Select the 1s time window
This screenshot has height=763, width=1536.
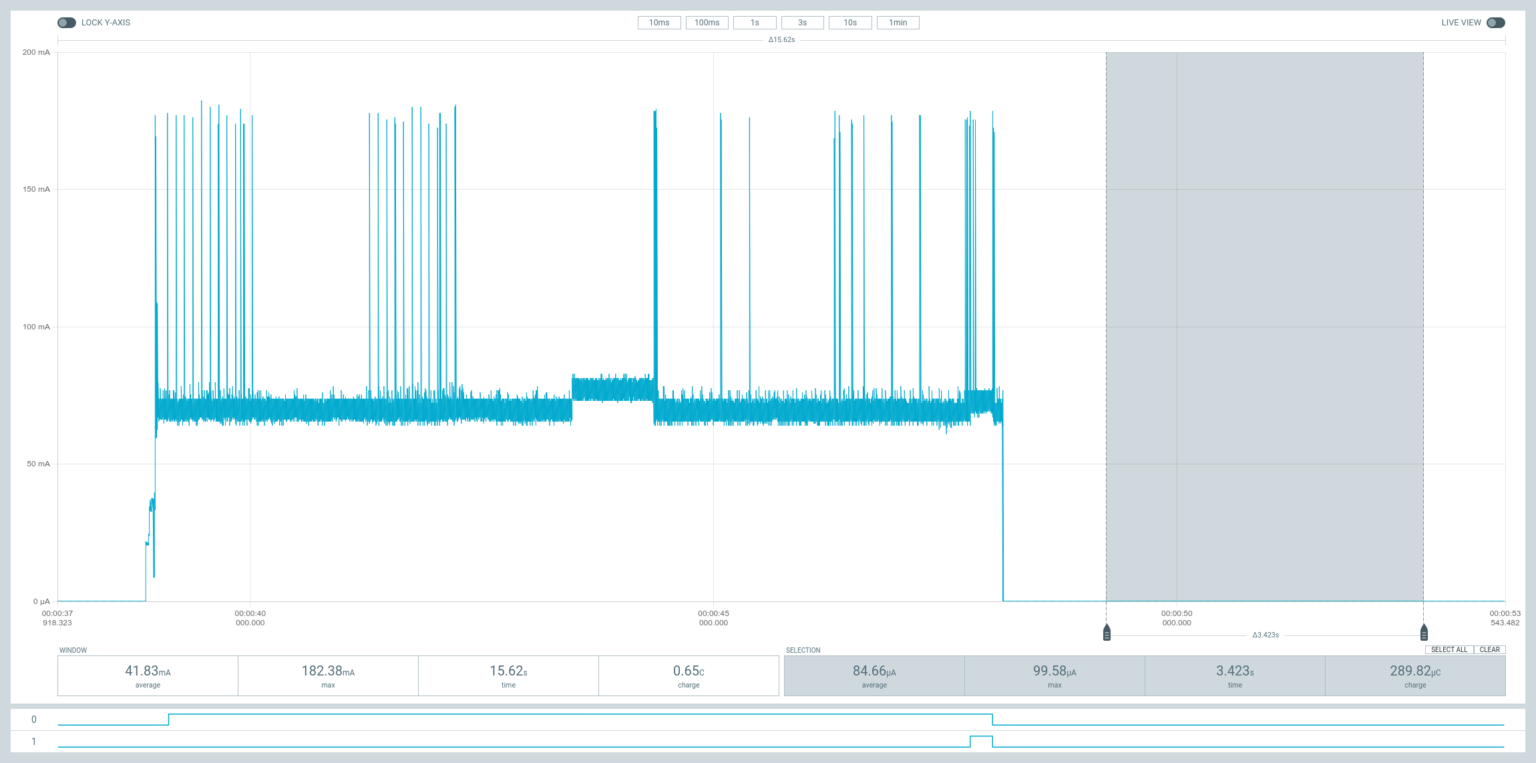click(754, 22)
